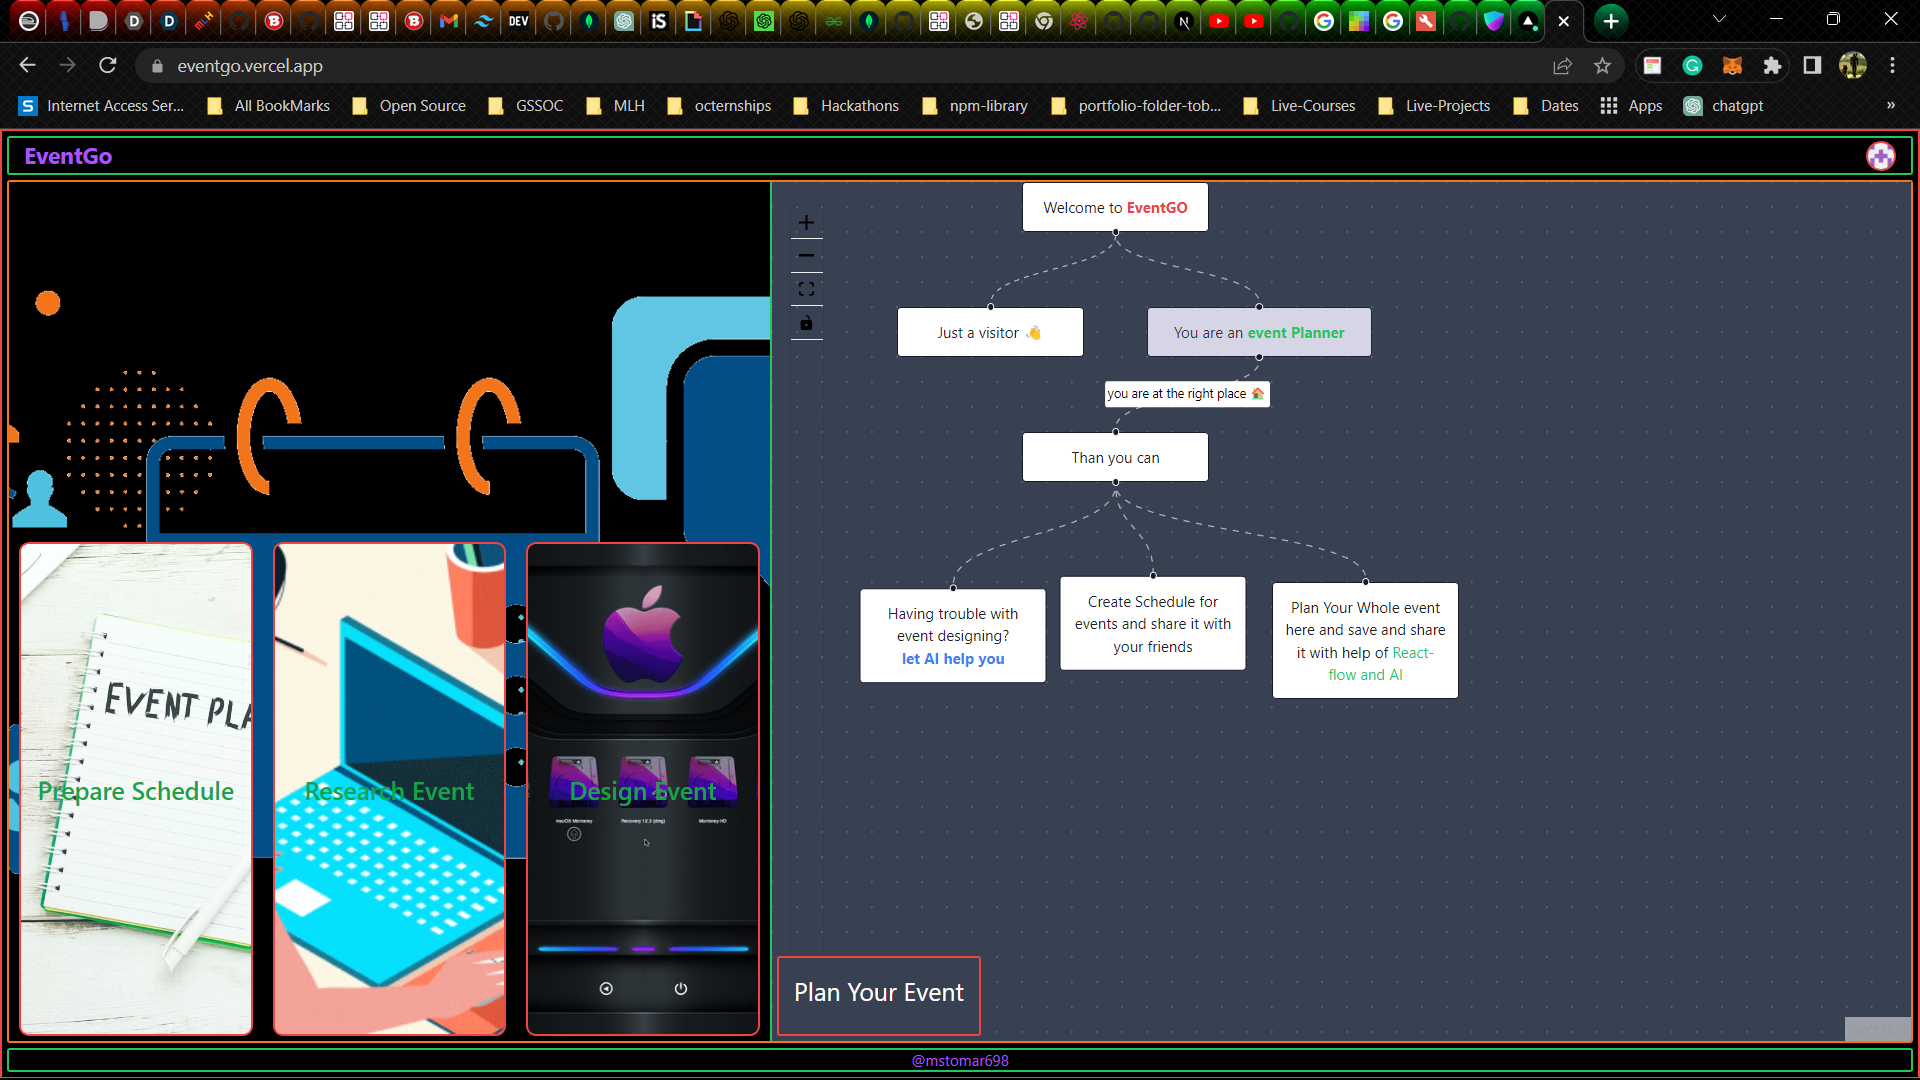Click the React Flow zoom out button
1920x1080 pixels.
tap(806, 256)
